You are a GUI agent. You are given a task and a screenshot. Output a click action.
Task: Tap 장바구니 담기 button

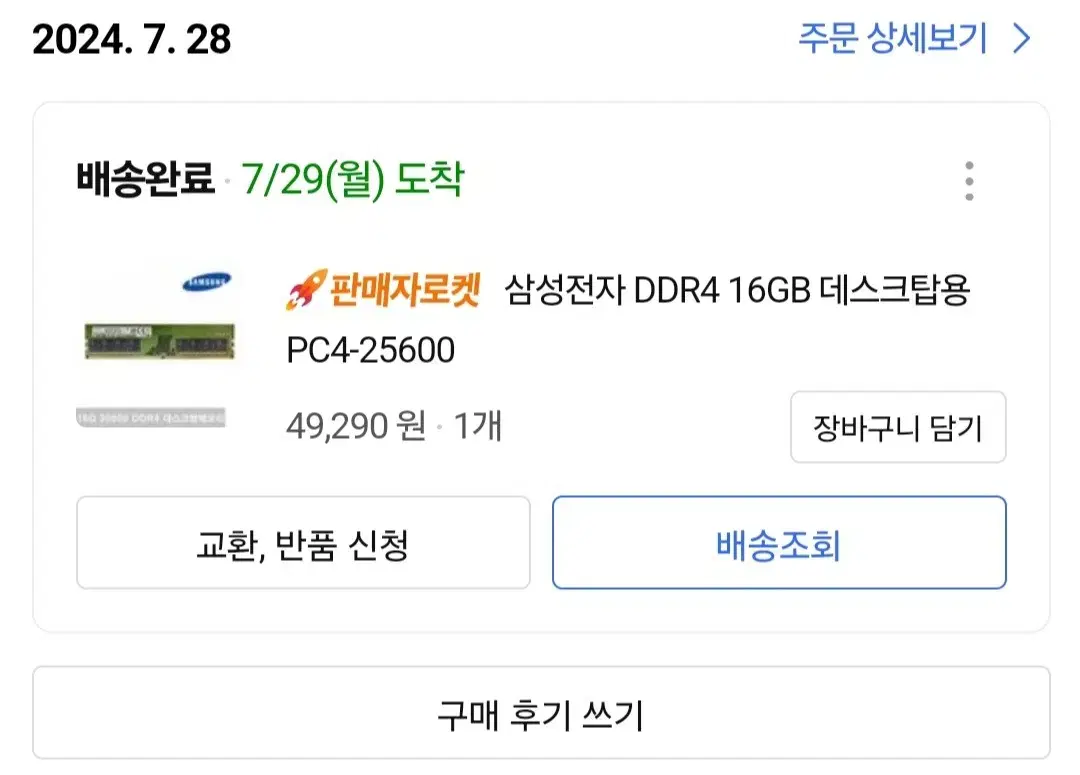(x=898, y=427)
